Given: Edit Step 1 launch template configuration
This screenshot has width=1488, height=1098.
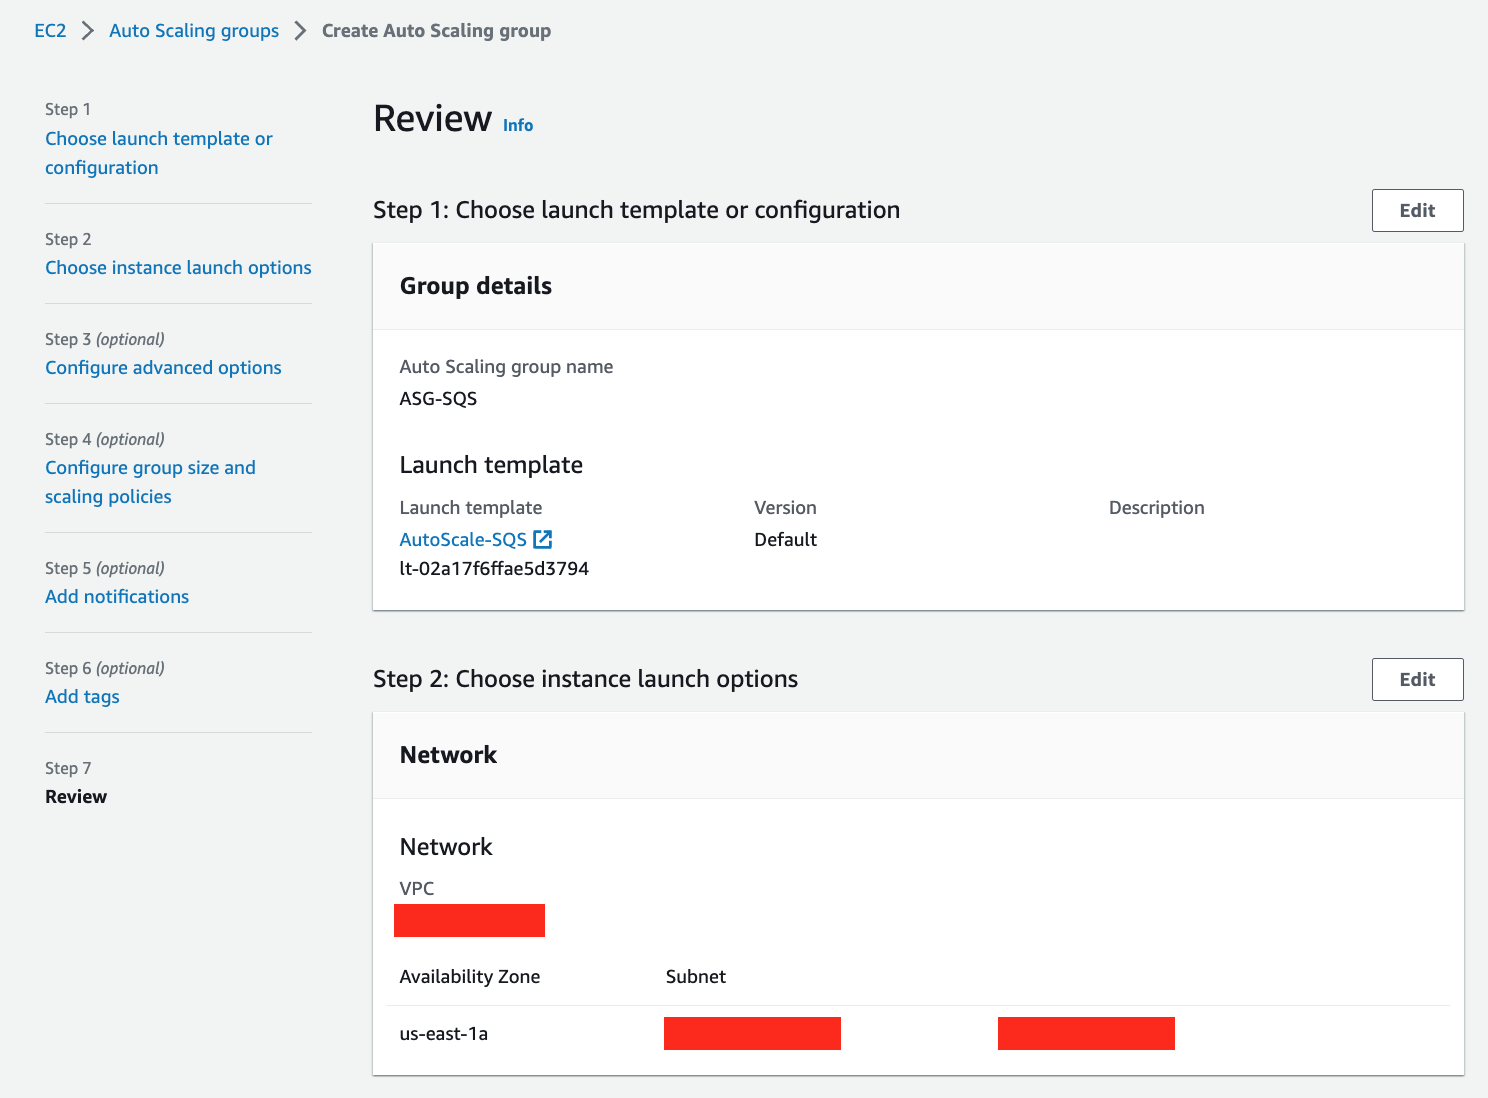Looking at the screenshot, I should 1417,210.
